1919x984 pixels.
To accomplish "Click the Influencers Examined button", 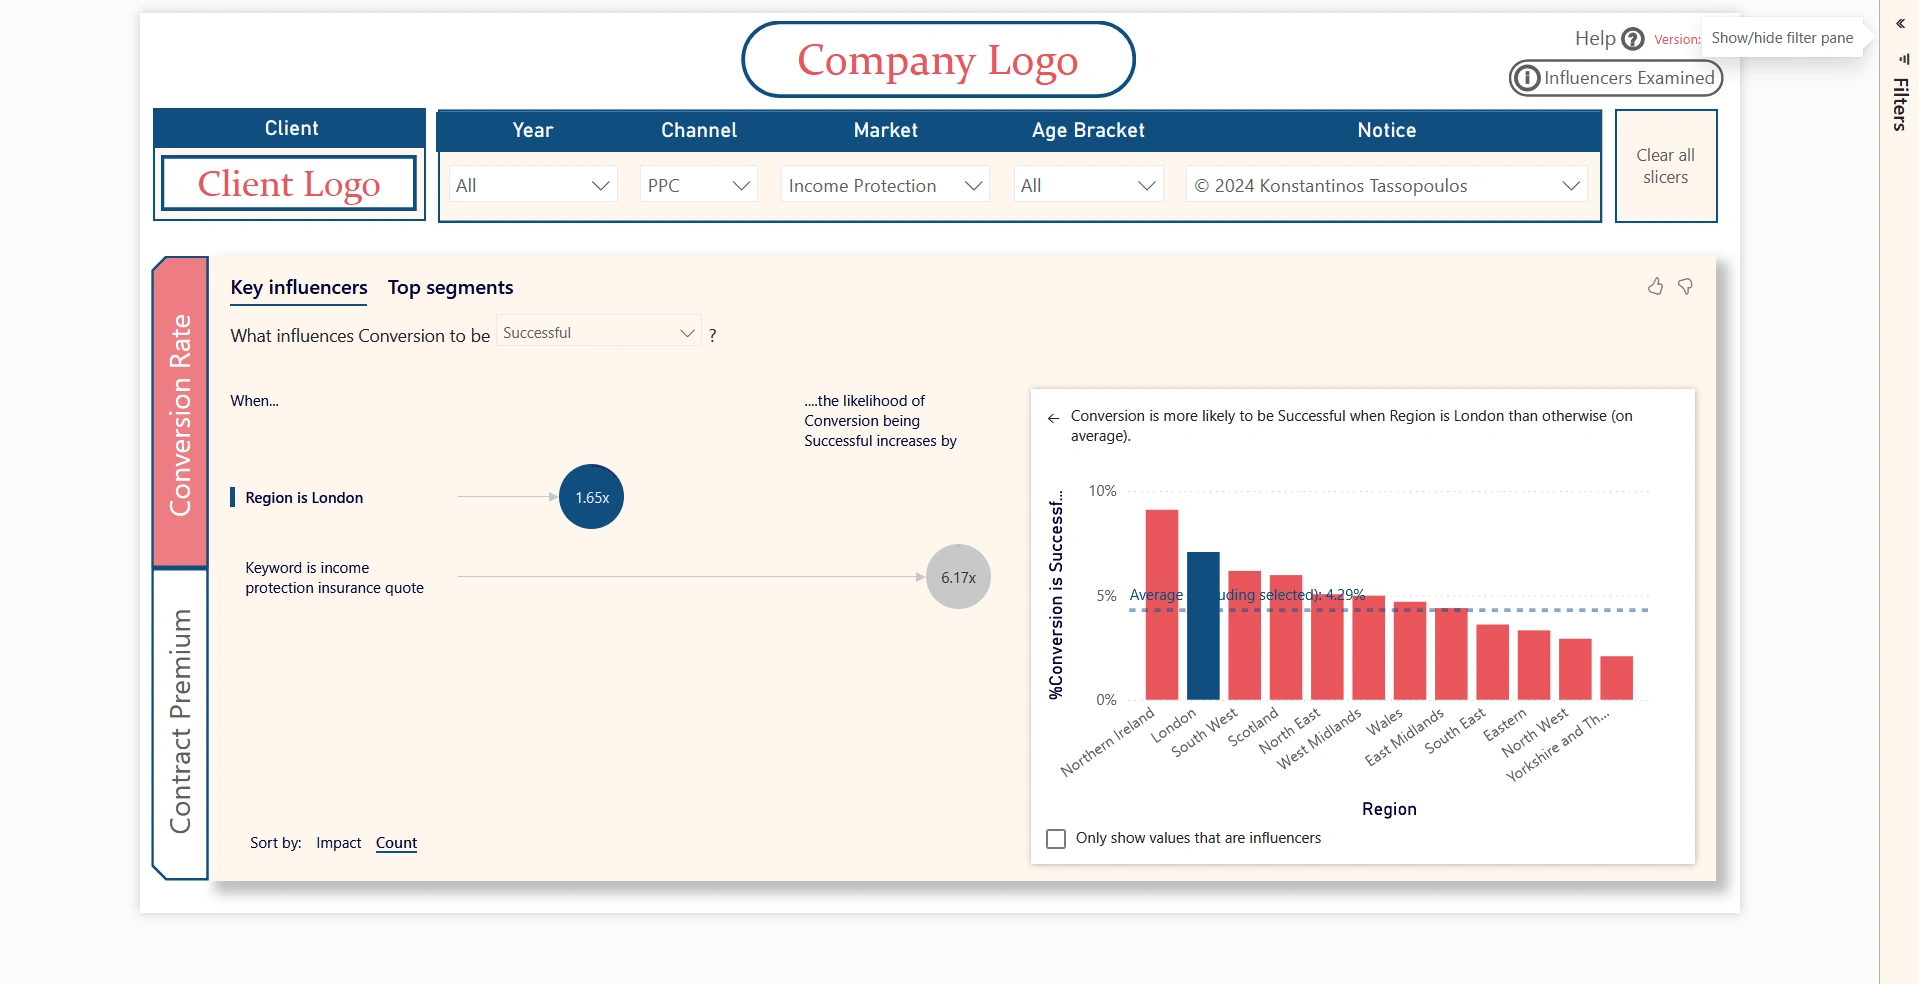I will pyautogui.click(x=1616, y=78).
